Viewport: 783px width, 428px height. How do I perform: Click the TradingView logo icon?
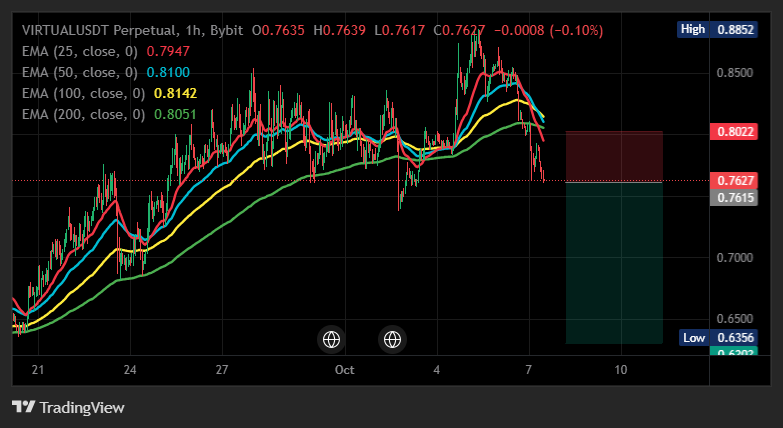[x=23, y=407]
